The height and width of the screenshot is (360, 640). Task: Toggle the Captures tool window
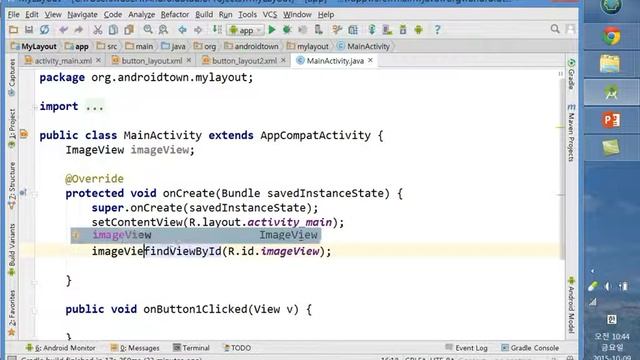coord(12,78)
